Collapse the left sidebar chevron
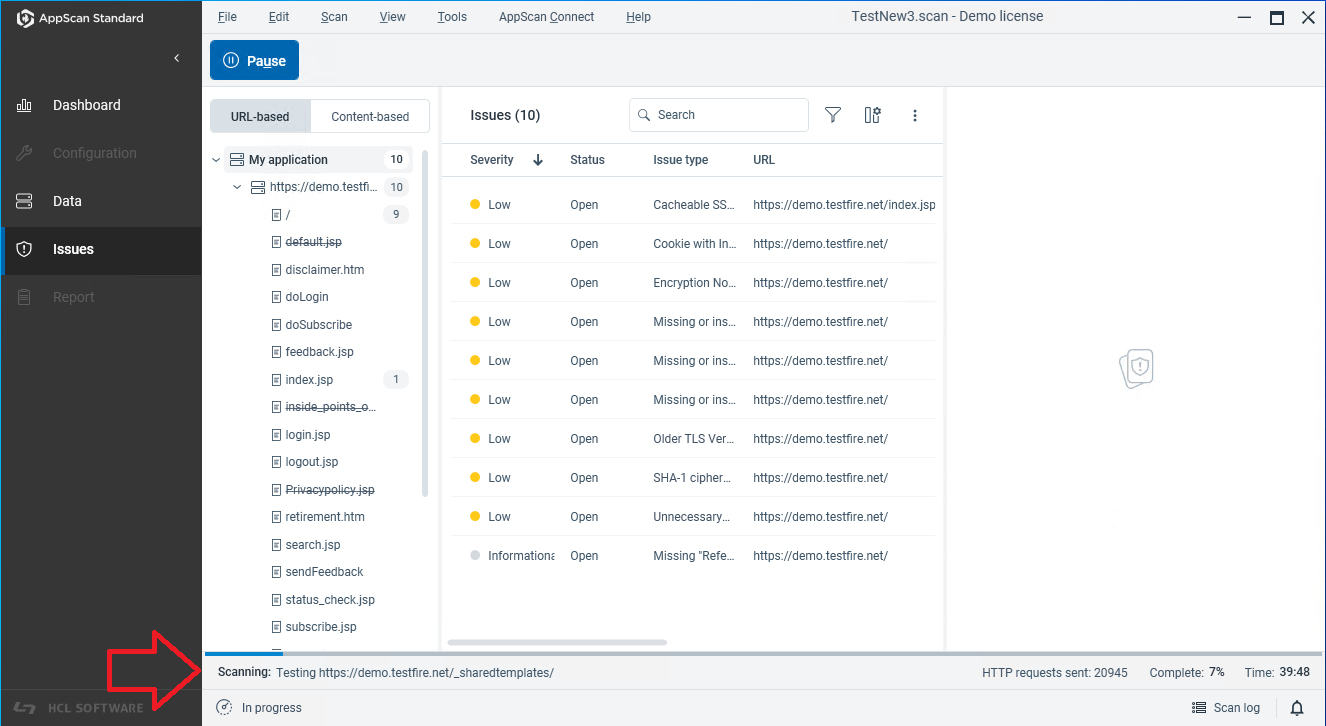Screen dimensions: 1326x726 click(x=177, y=58)
